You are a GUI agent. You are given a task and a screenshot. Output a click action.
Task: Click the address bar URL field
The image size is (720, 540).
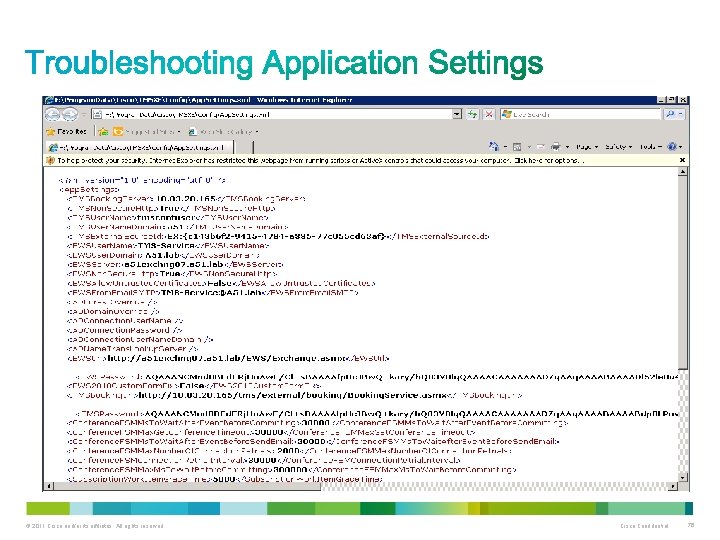[272, 114]
